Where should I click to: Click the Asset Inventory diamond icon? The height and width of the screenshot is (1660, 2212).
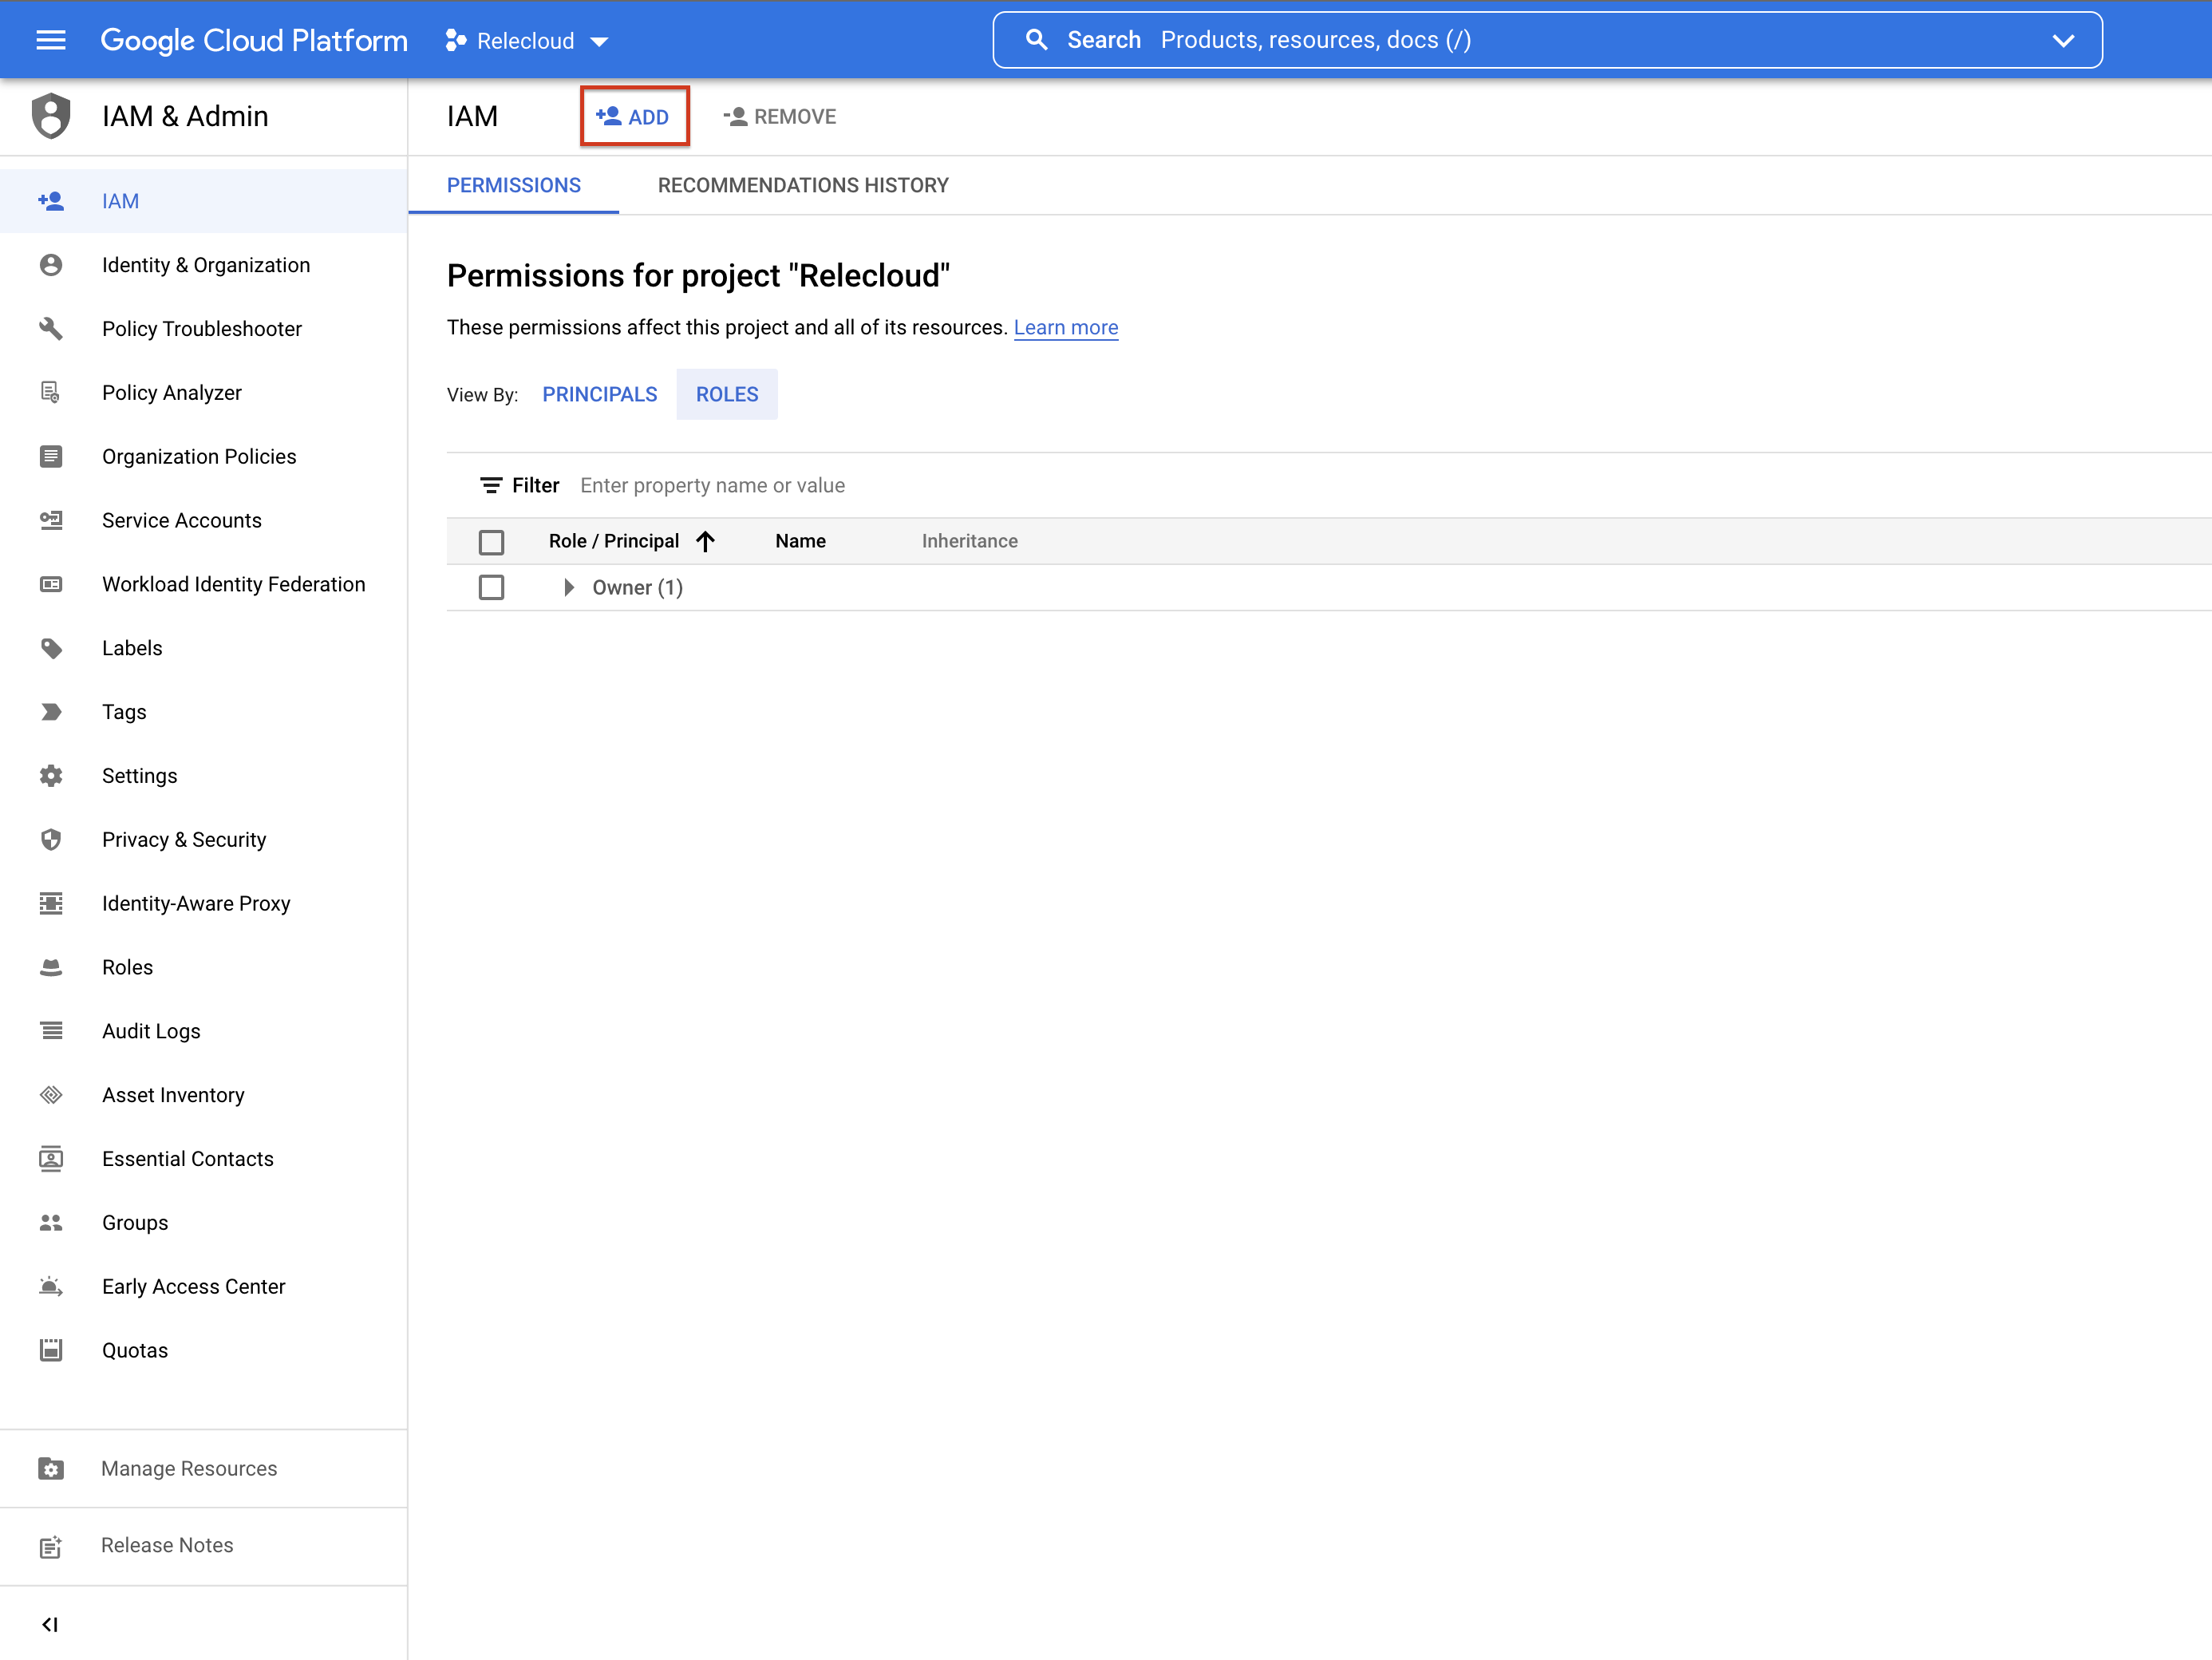(x=51, y=1095)
